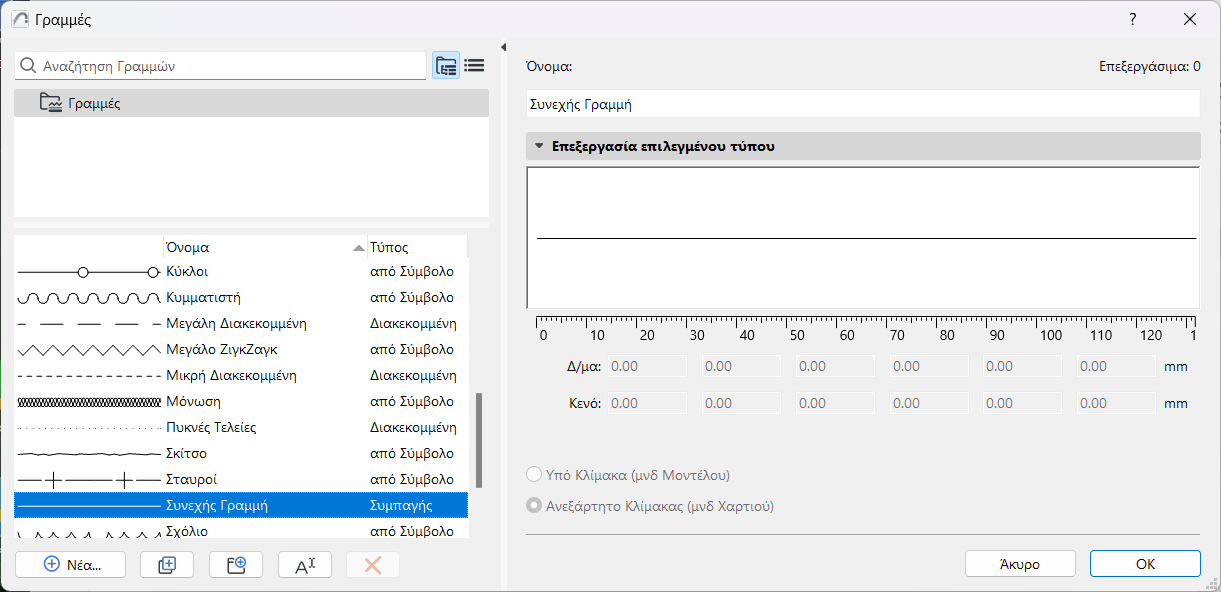Select the 'Σχόλιο' line type row
Screen dimensions: 1221x592
(x=241, y=530)
